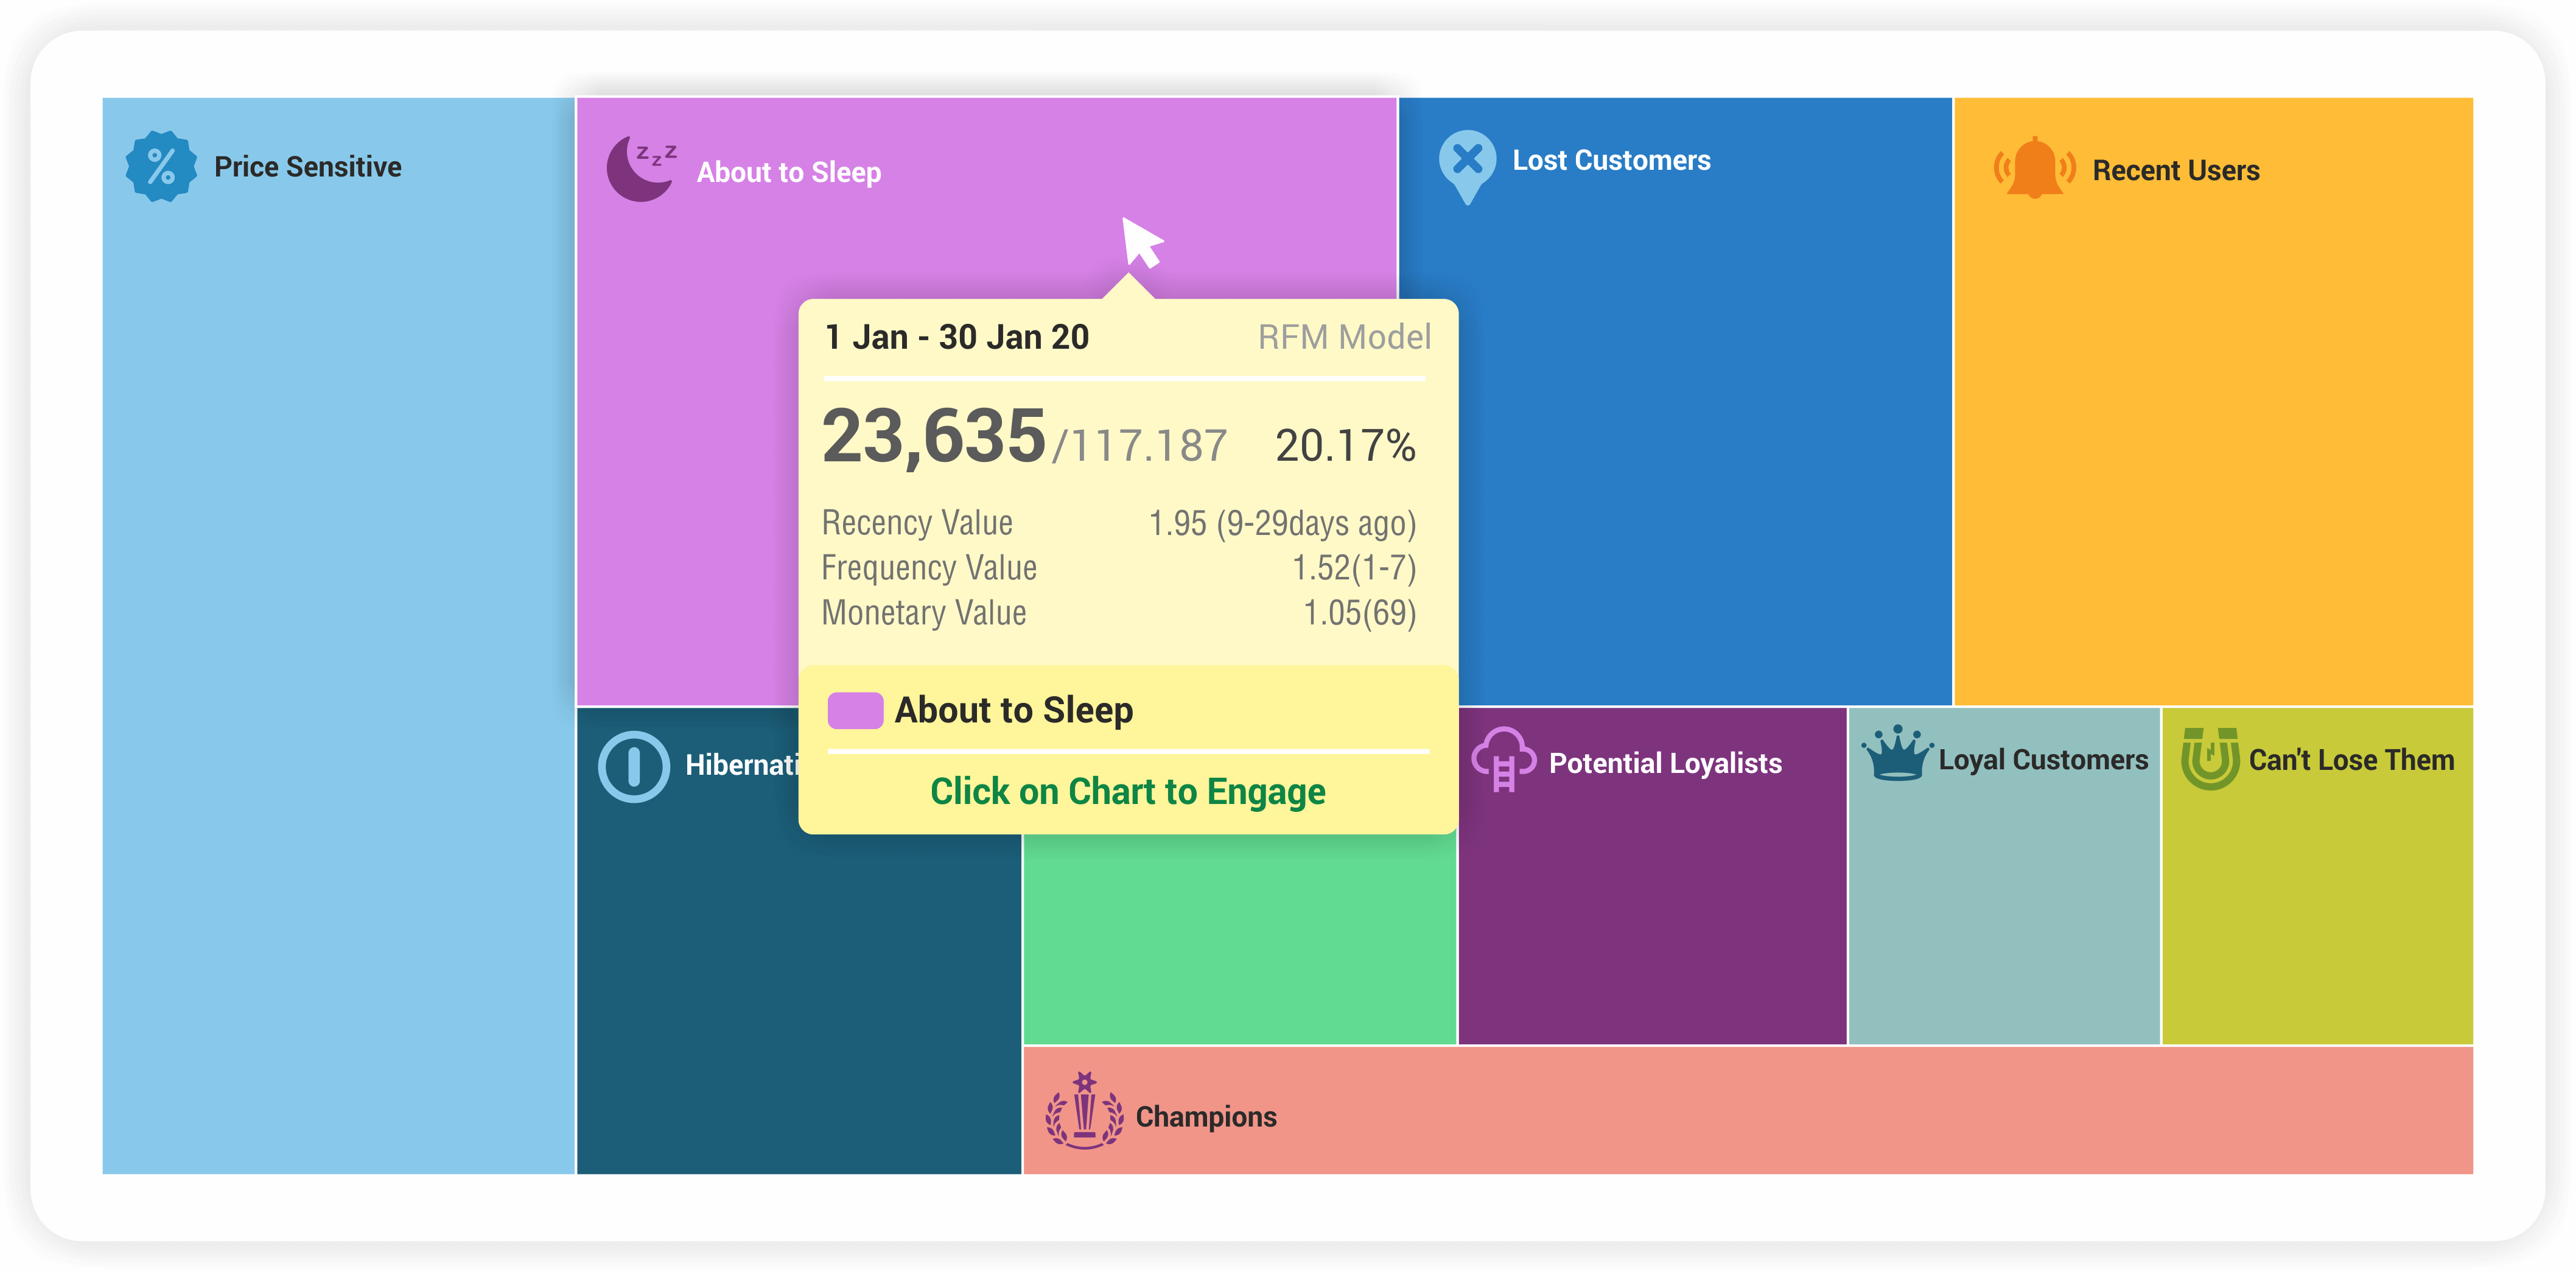Click the 'RFM Model' label in tooltip
This screenshot has width=2576, height=1272.
click(1344, 337)
